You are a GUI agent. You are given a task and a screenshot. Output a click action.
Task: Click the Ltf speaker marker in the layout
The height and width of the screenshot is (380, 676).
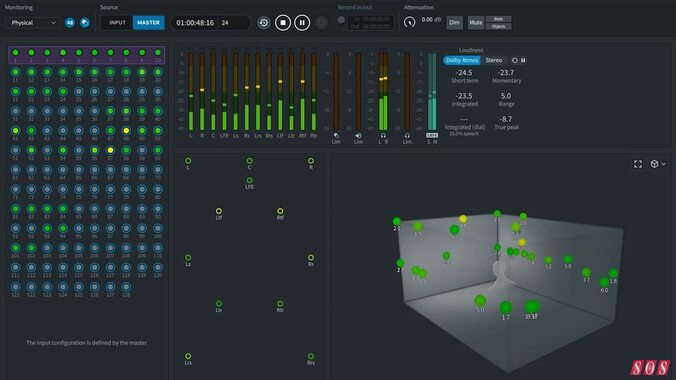pos(219,211)
